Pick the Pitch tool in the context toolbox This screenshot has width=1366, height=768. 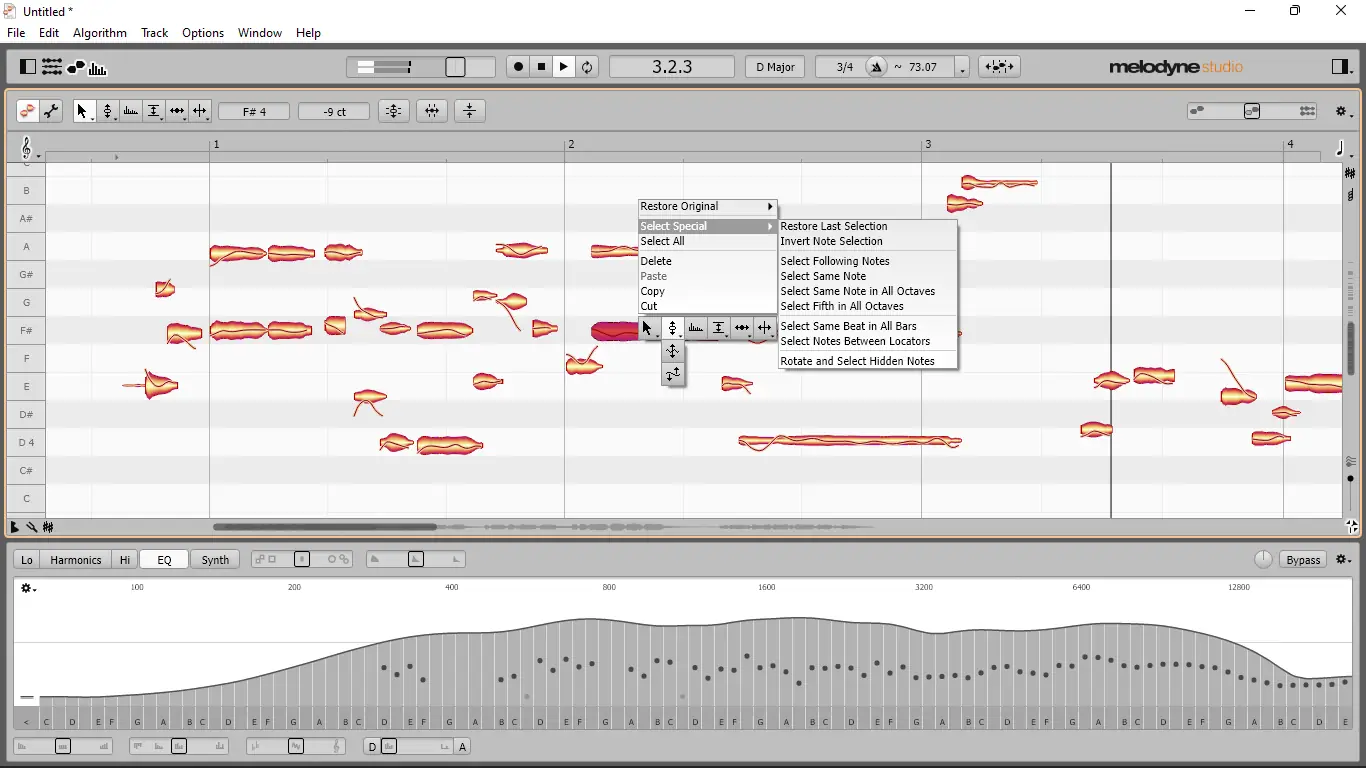(x=673, y=328)
